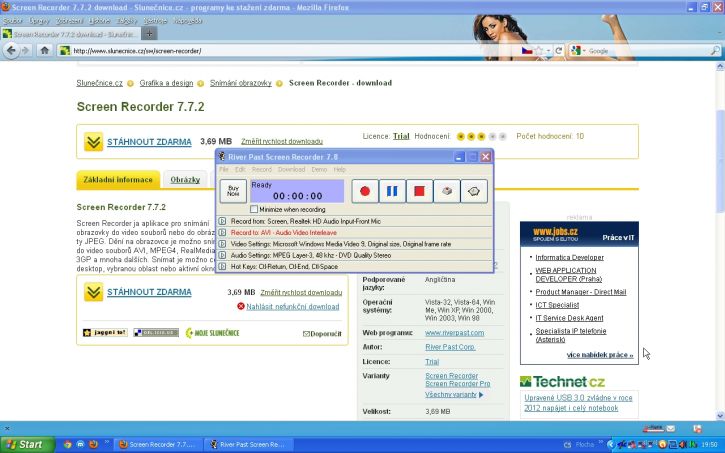Expand the Hot Keys section

click(222, 267)
